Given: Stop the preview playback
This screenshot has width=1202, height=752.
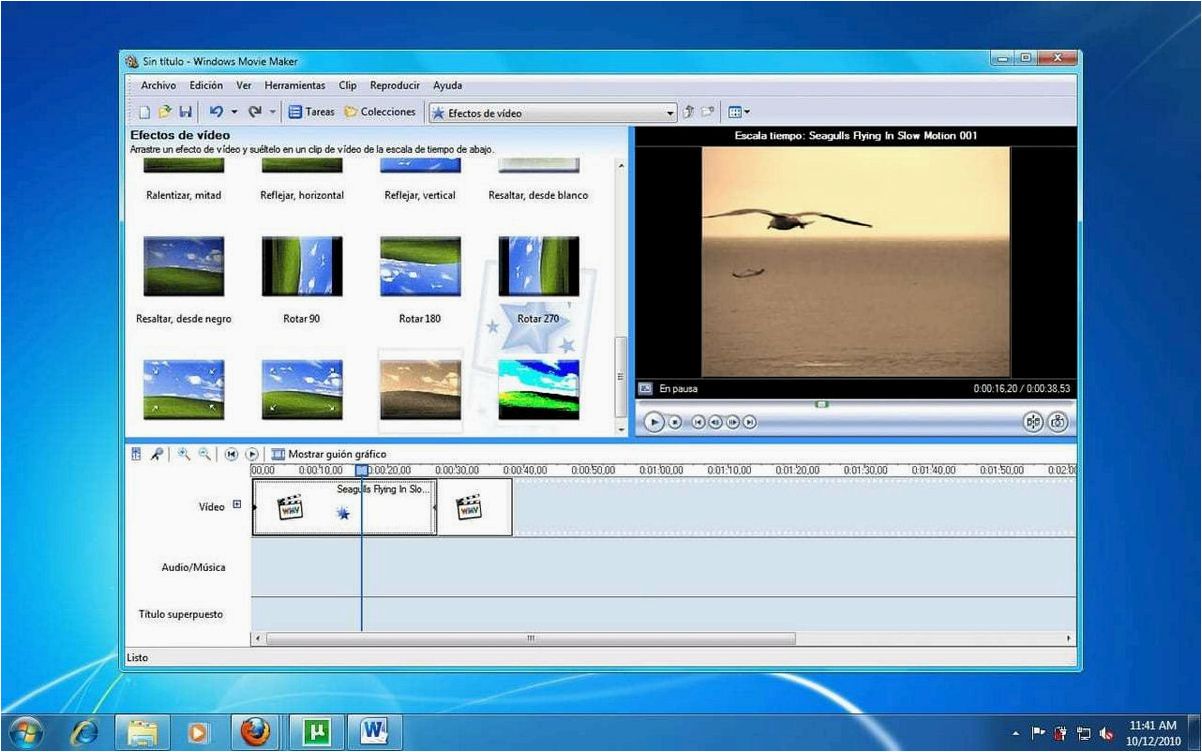Looking at the screenshot, I should coord(675,422).
